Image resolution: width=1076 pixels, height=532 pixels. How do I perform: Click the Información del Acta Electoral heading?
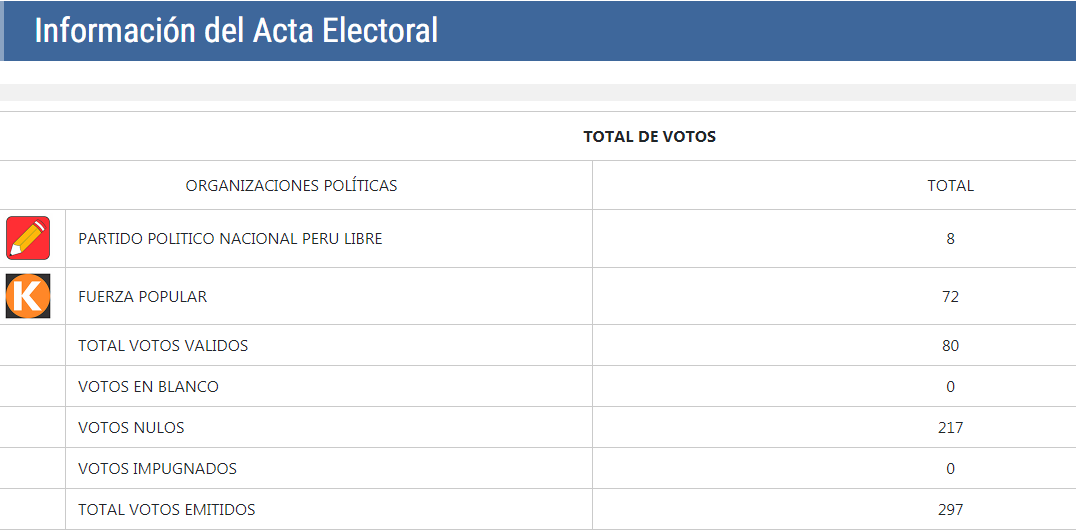(x=236, y=30)
